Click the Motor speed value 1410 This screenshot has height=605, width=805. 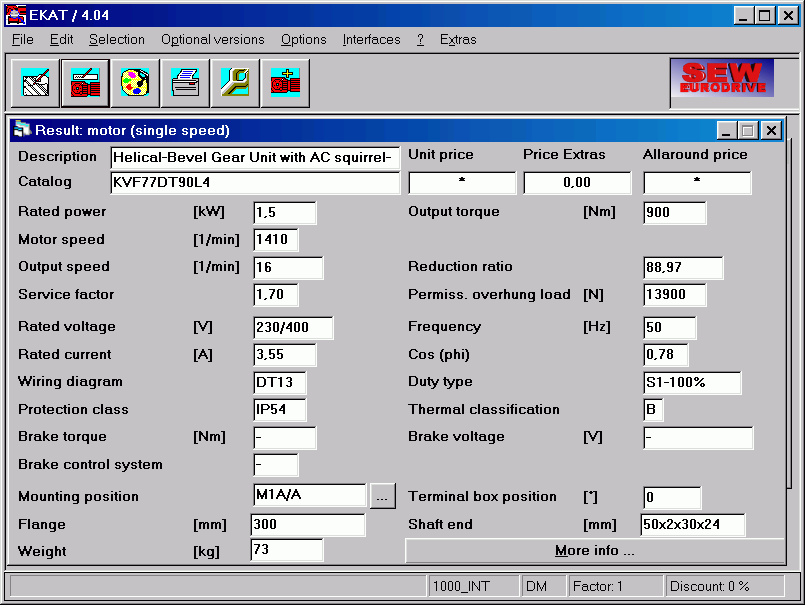pos(276,240)
